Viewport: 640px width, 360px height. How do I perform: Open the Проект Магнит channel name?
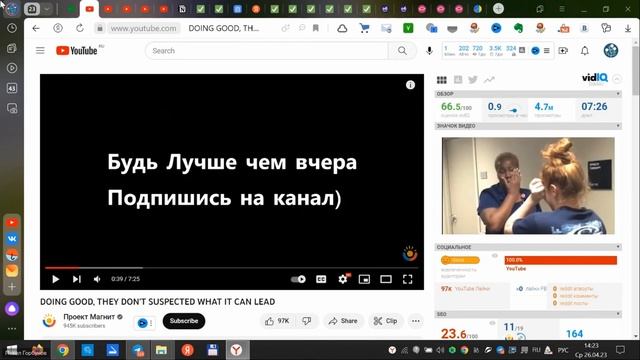[x=89, y=317]
